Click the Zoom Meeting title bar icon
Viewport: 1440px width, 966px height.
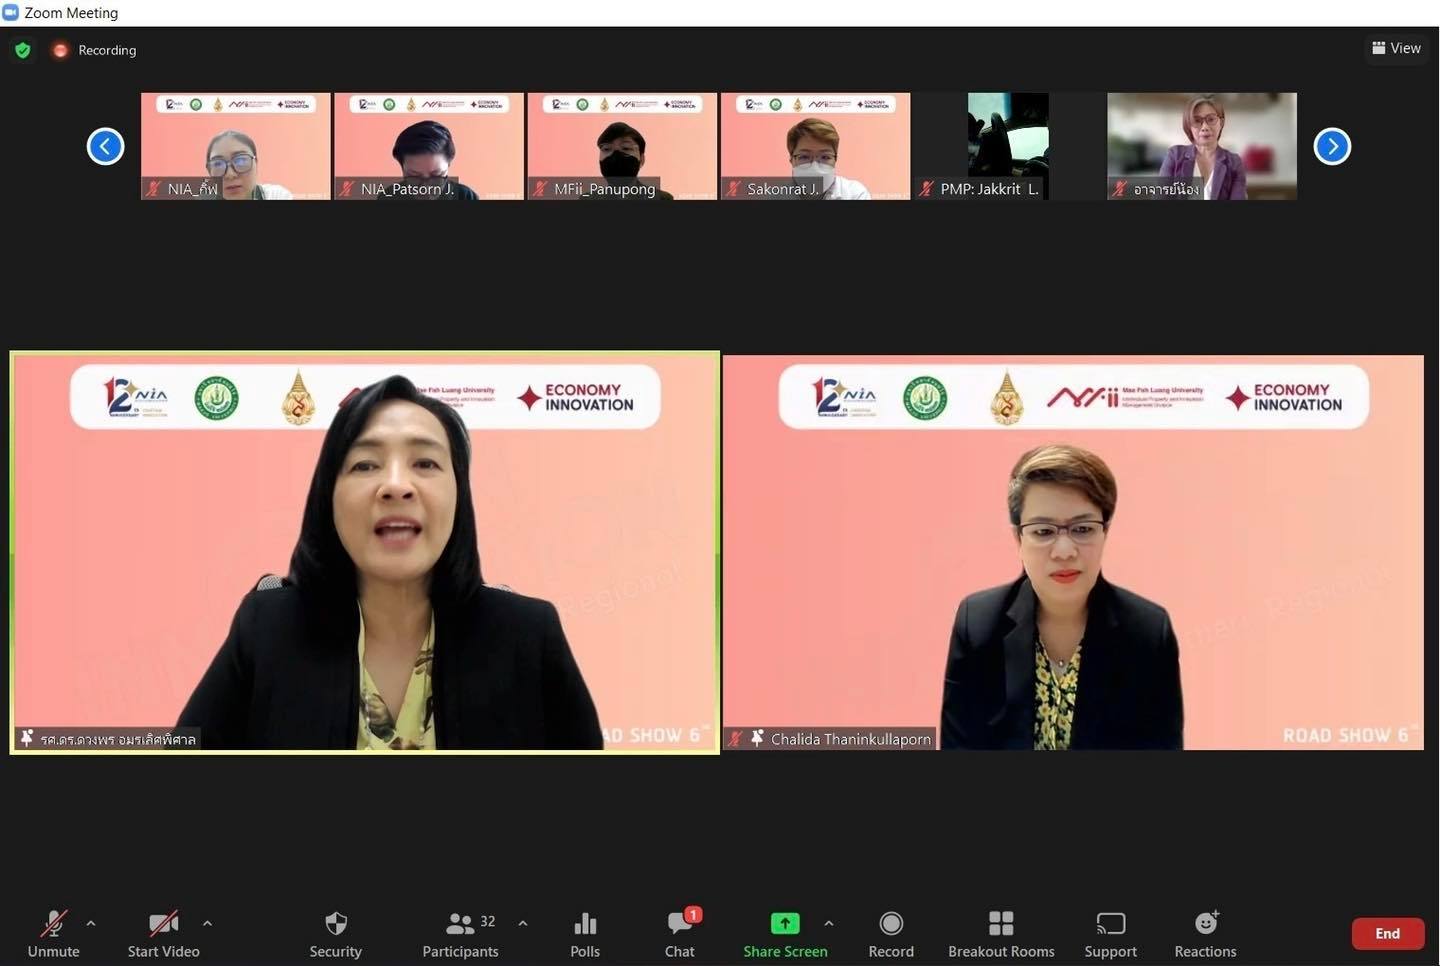[x=11, y=12]
